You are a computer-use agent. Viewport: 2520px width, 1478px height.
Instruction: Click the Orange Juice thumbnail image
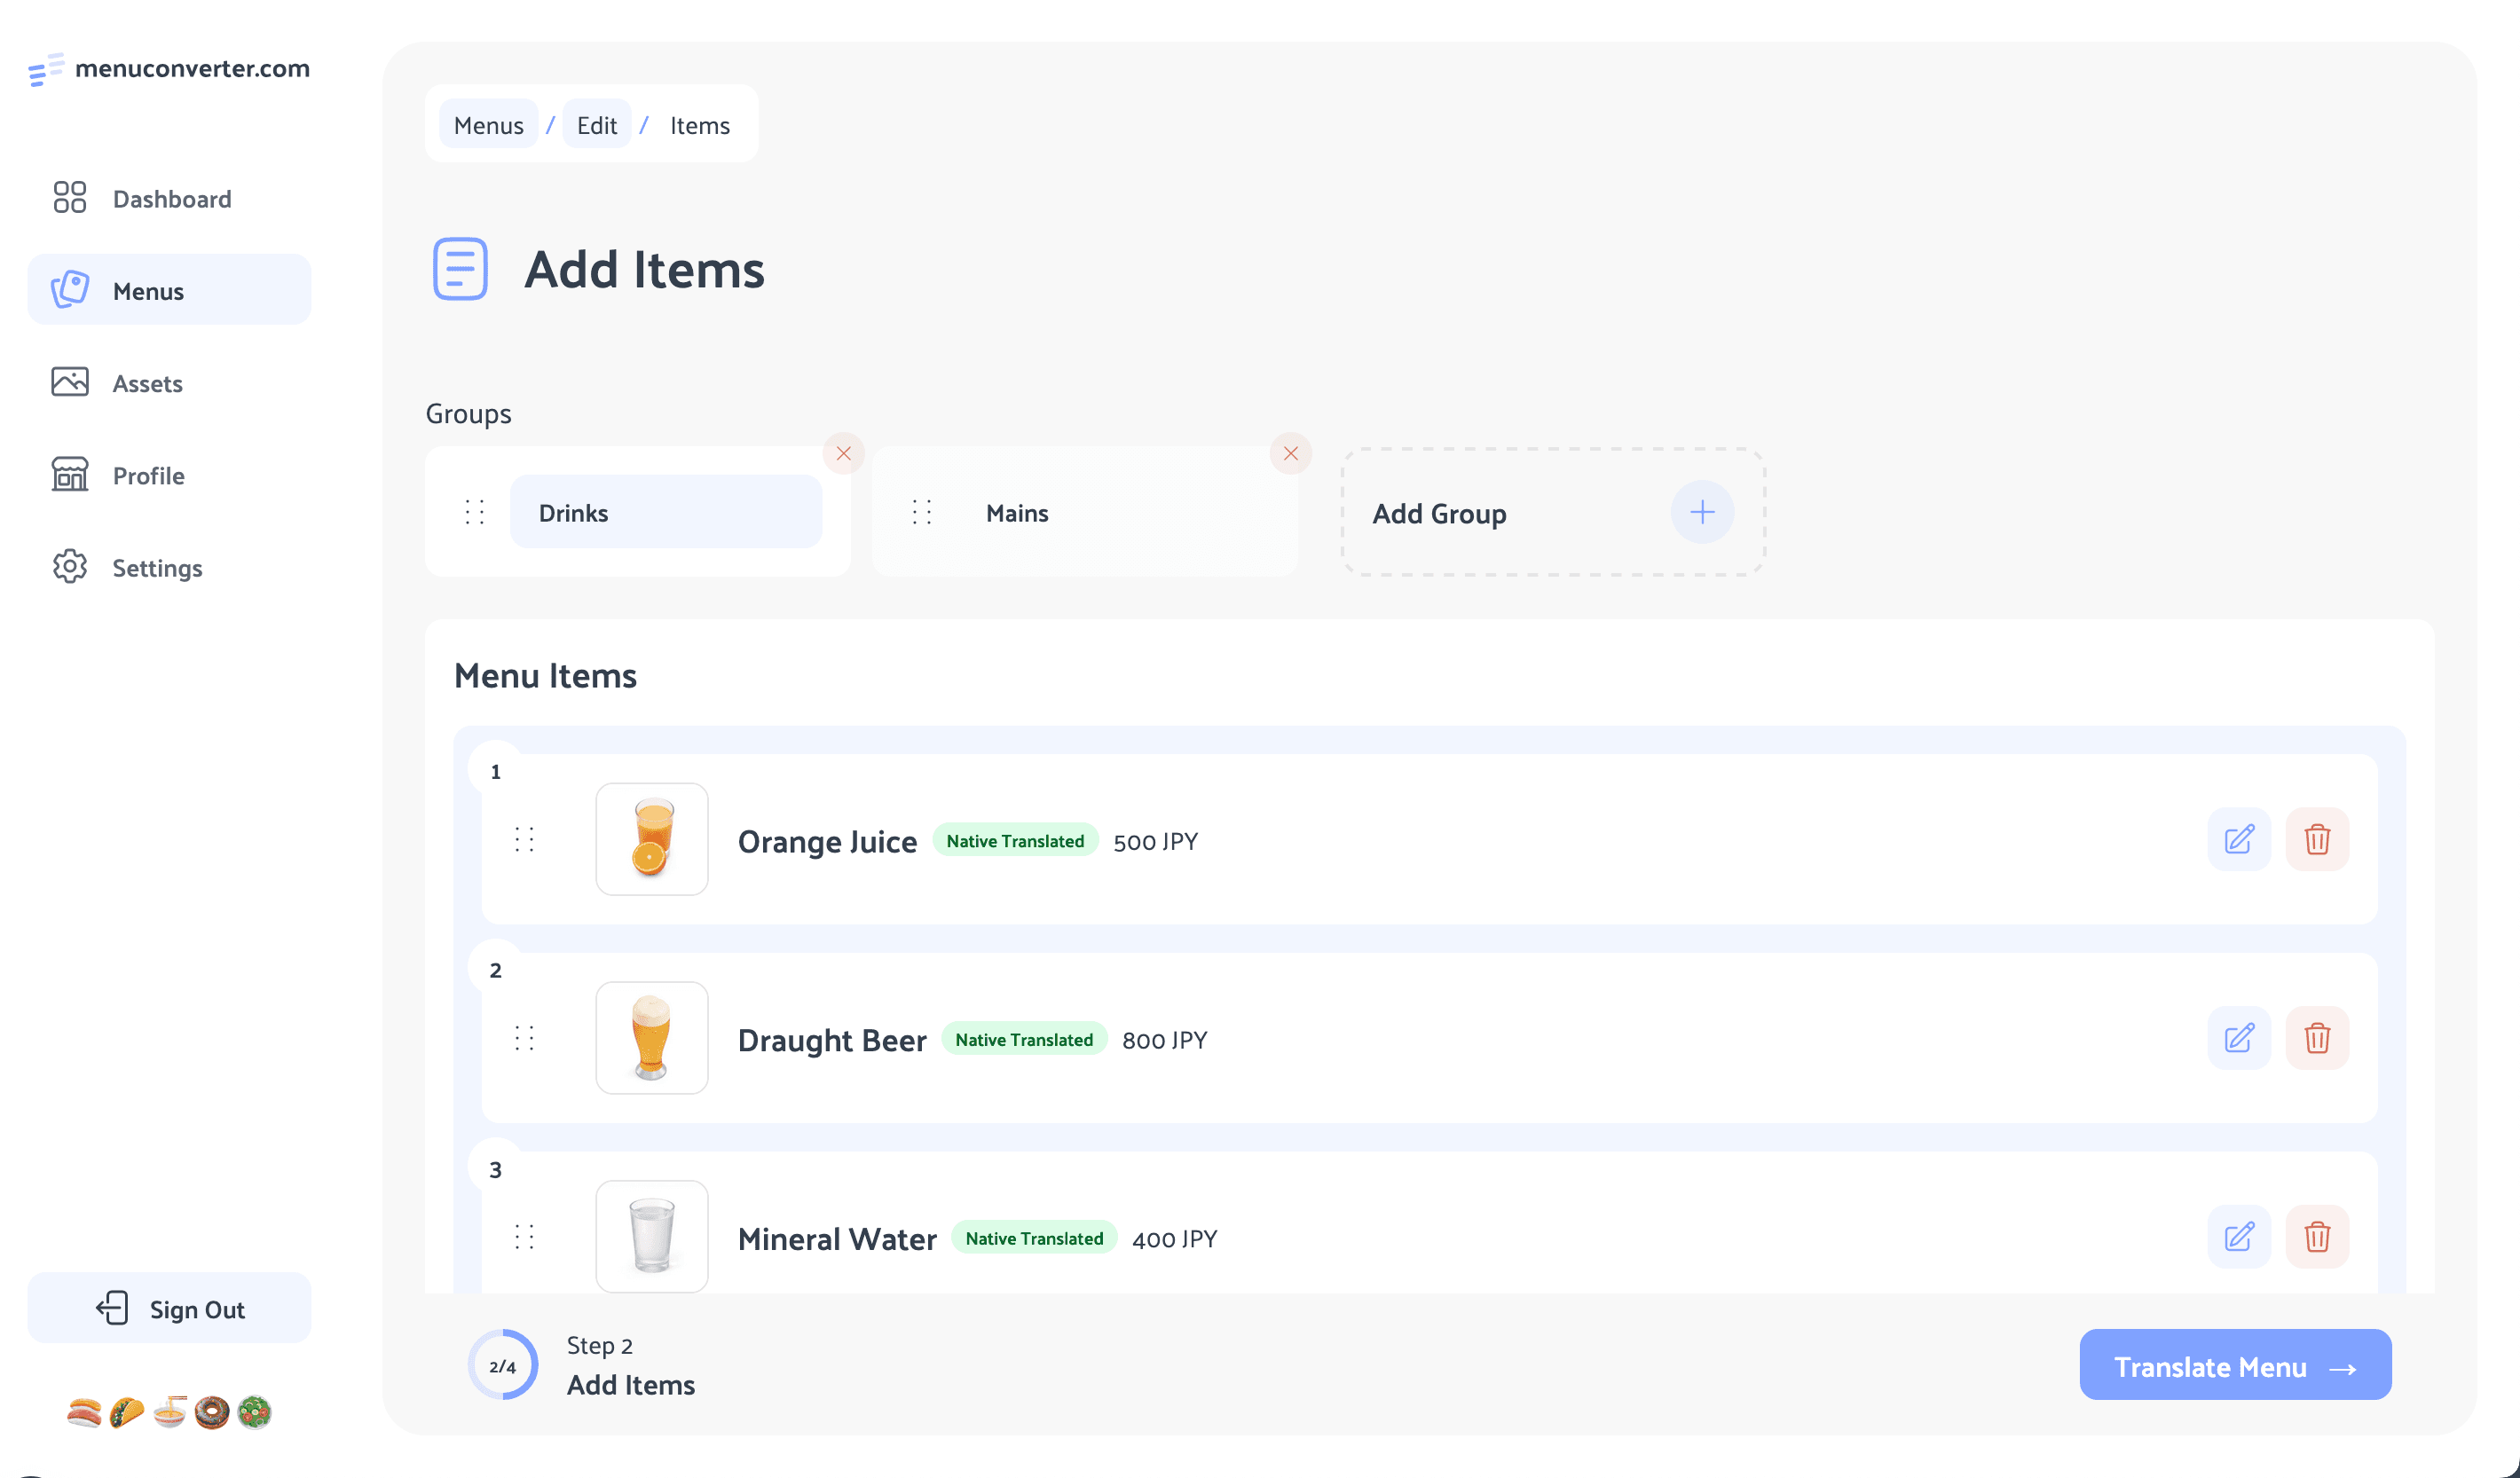click(x=651, y=839)
